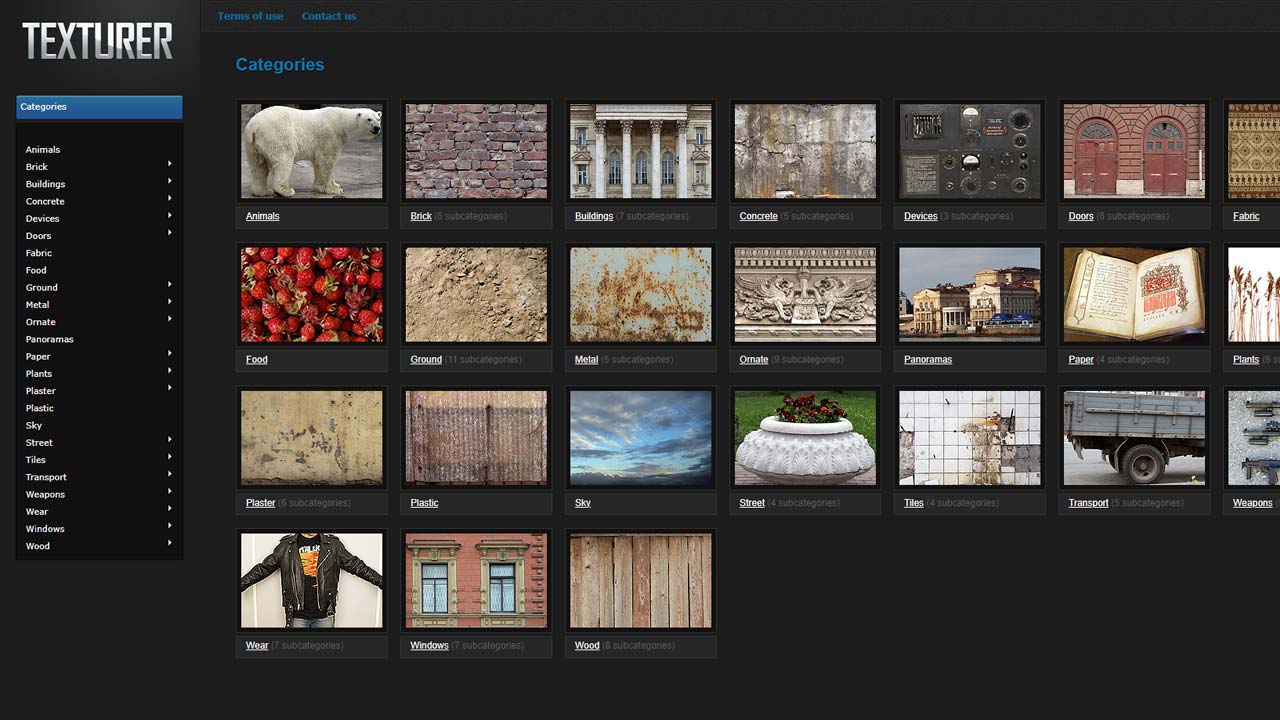Open the rusty Metal thumbnail
This screenshot has height=720, width=1280.
coord(641,295)
